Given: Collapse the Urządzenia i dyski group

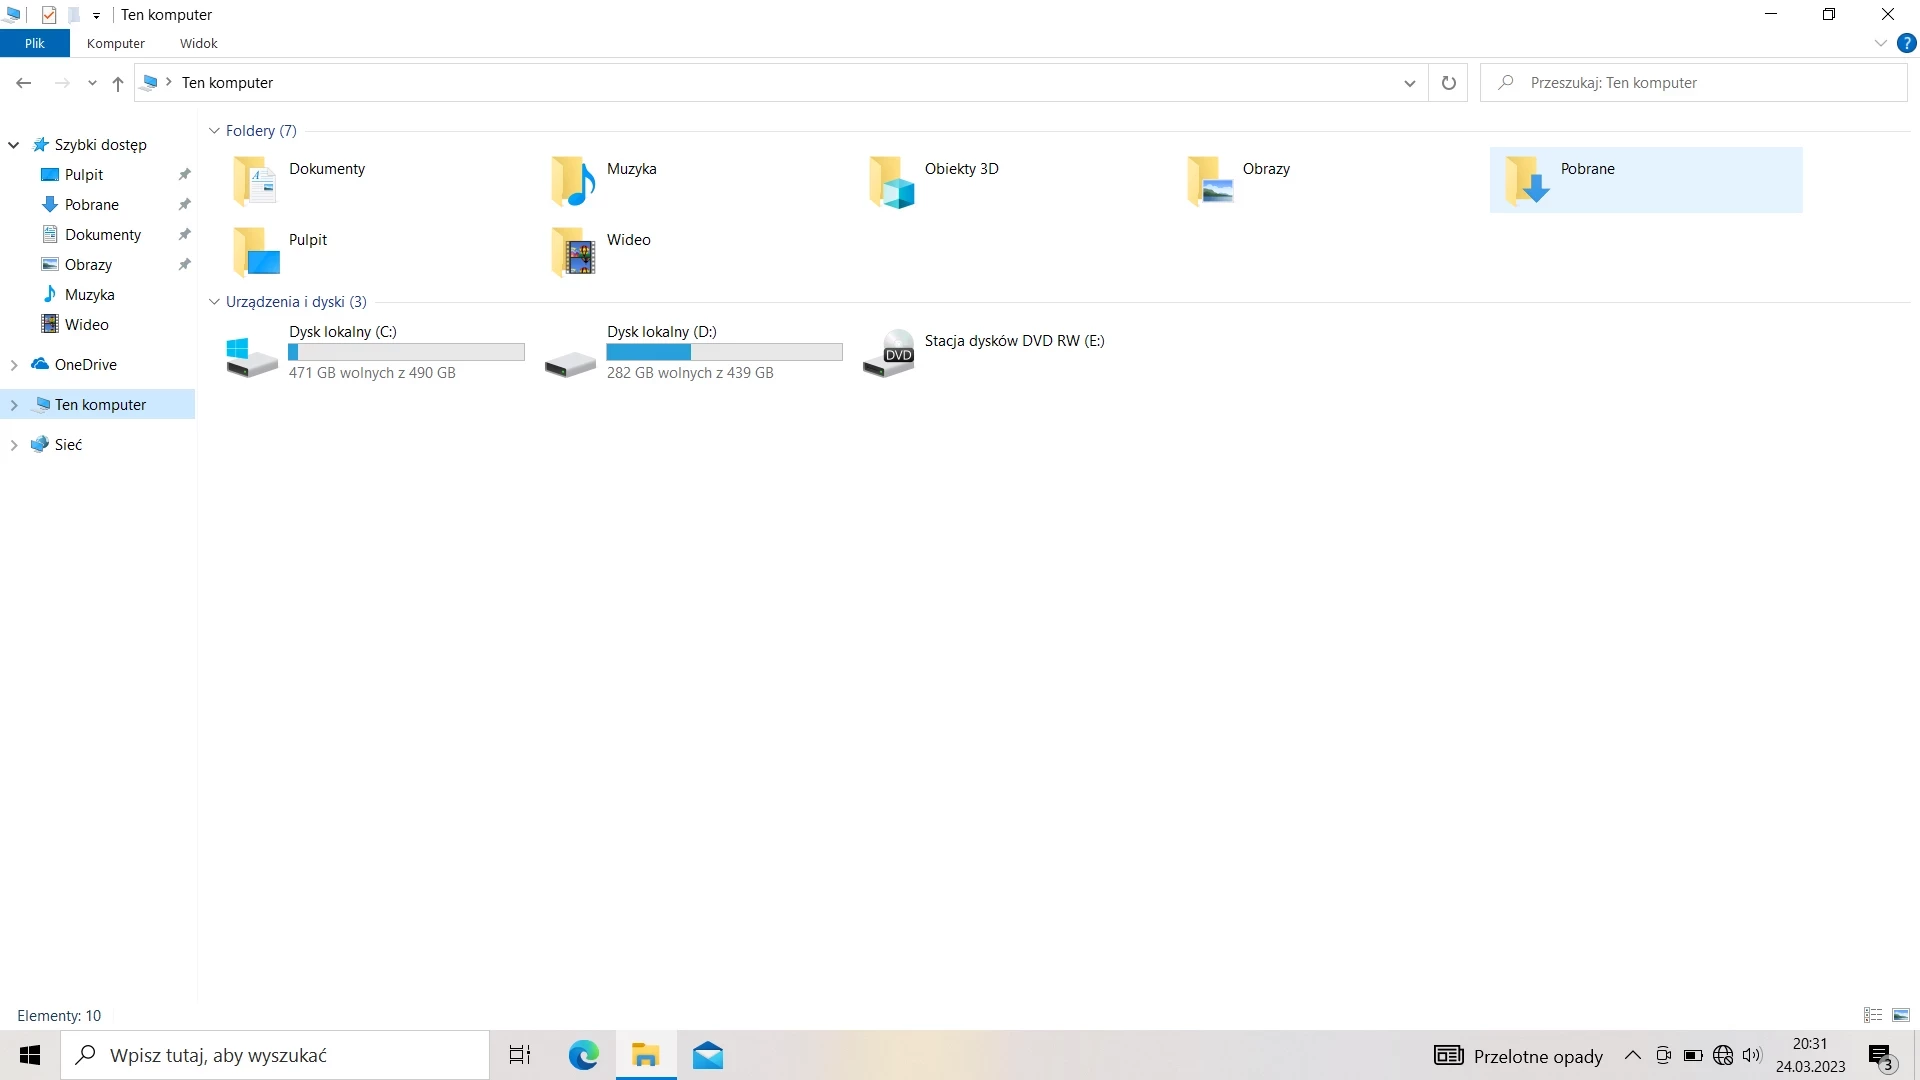Looking at the screenshot, I should [x=214, y=302].
